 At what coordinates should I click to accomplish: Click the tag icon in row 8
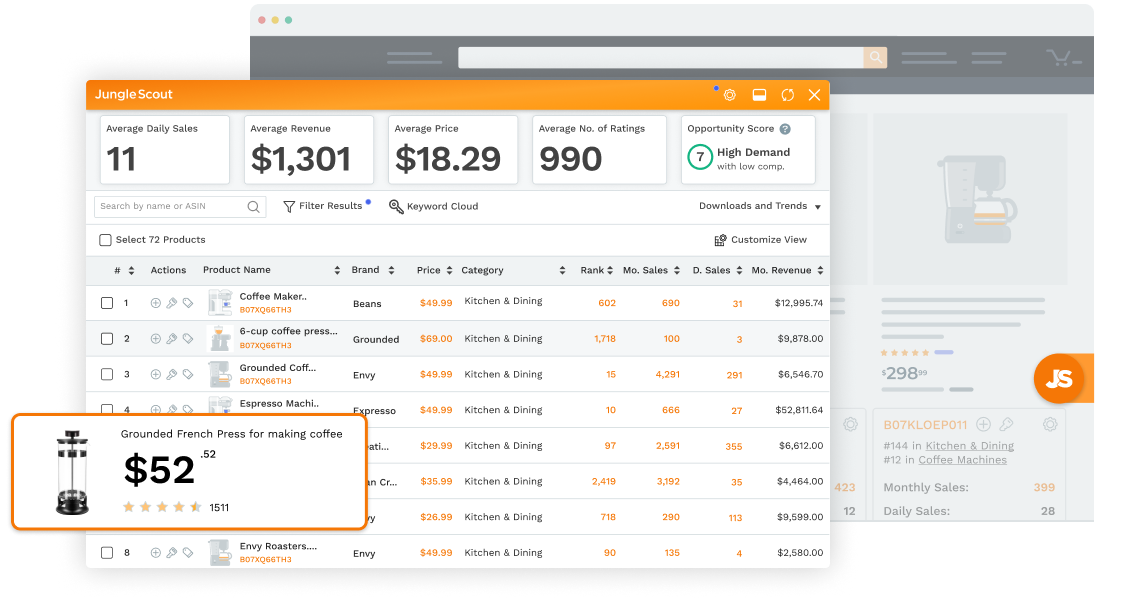188,553
